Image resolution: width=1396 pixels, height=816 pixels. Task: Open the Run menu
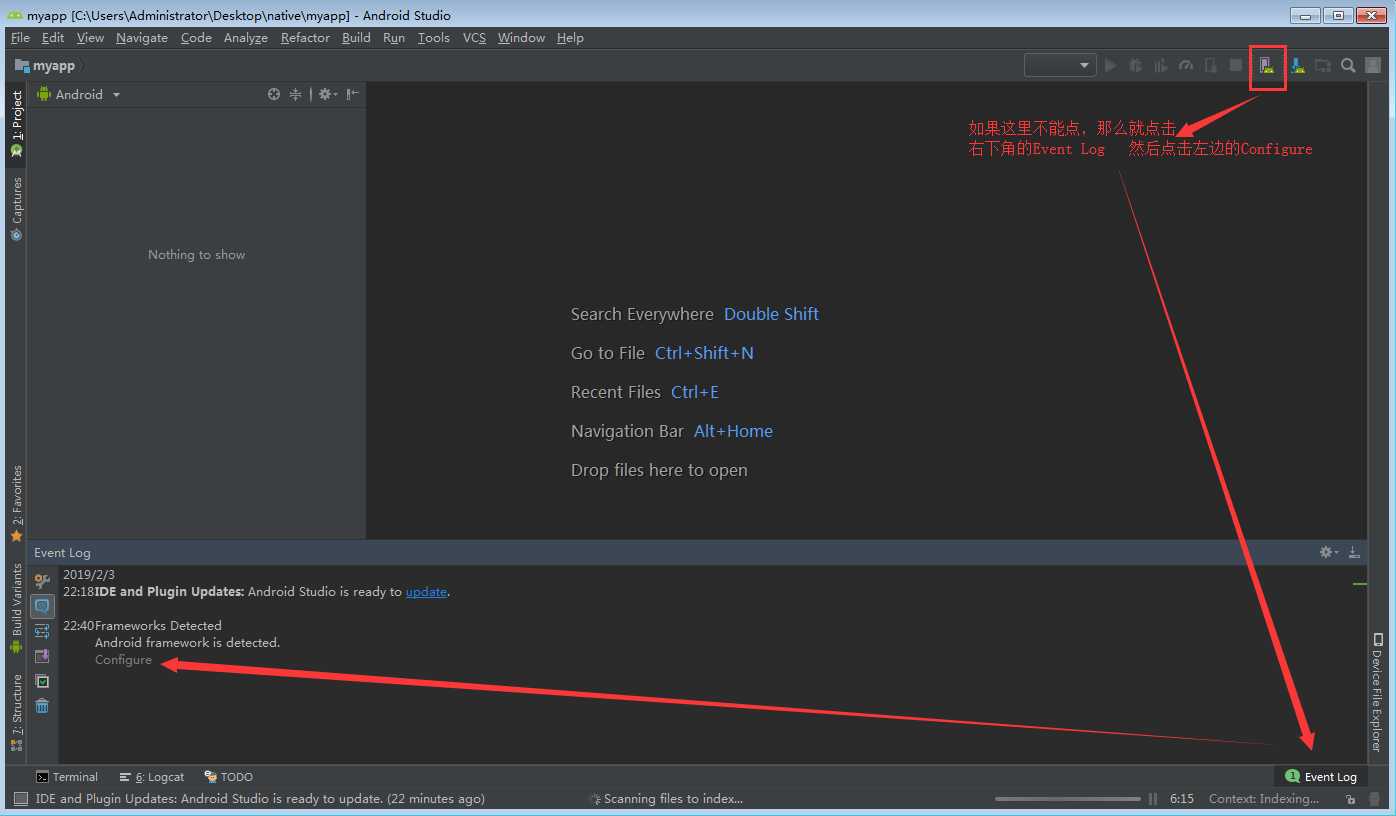(x=394, y=38)
